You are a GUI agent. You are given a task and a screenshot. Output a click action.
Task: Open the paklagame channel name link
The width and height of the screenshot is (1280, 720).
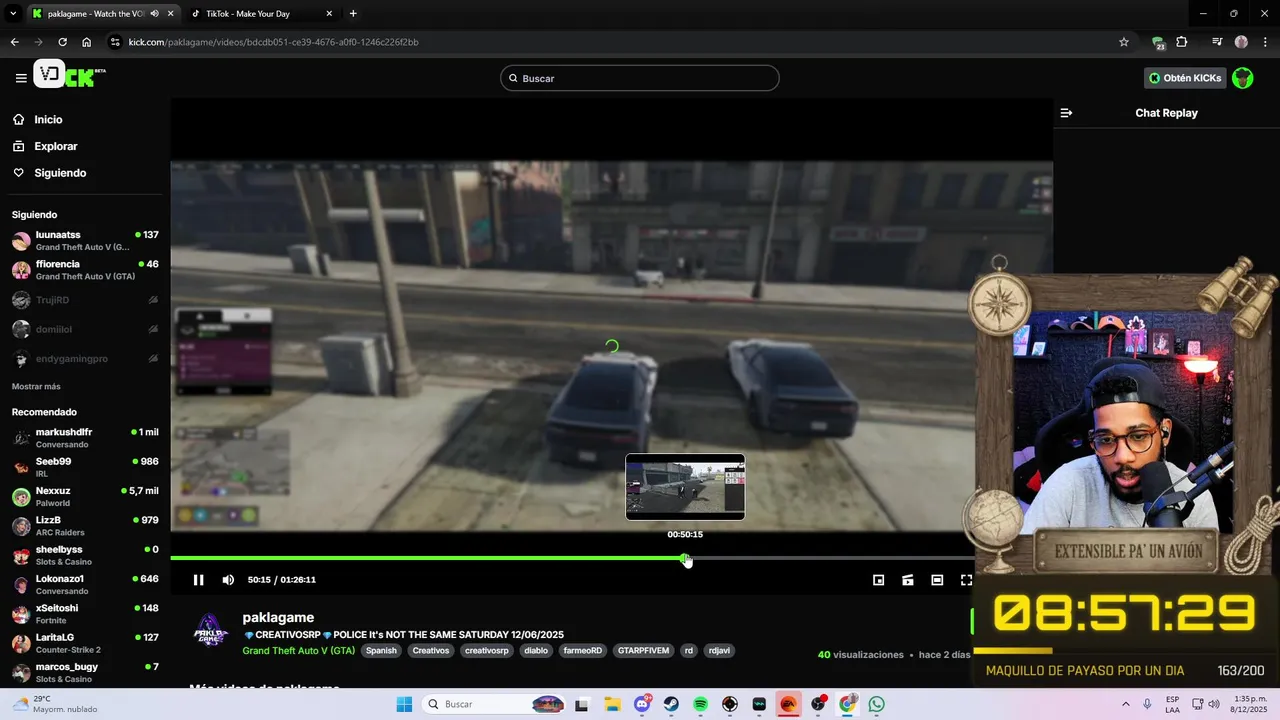point(278,618)
